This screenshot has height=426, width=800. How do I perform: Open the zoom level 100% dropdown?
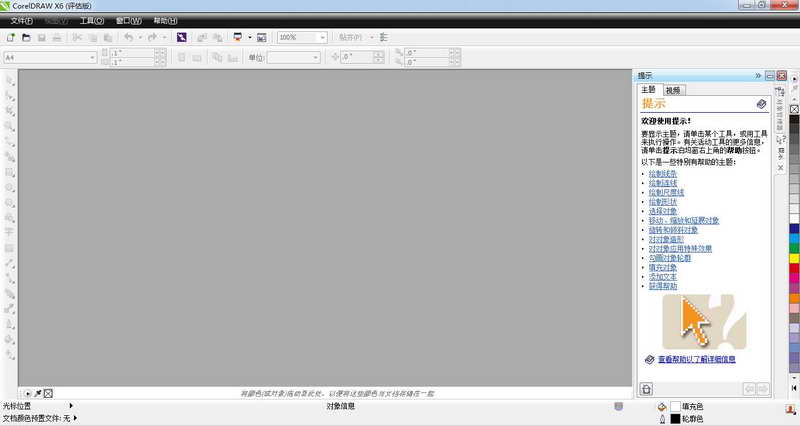pos(322,37)
